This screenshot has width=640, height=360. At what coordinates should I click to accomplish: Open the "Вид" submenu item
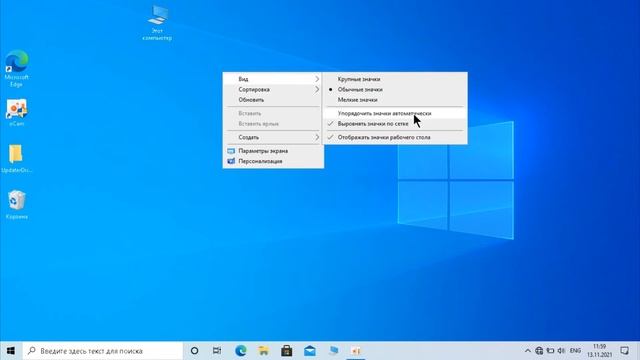273,79
